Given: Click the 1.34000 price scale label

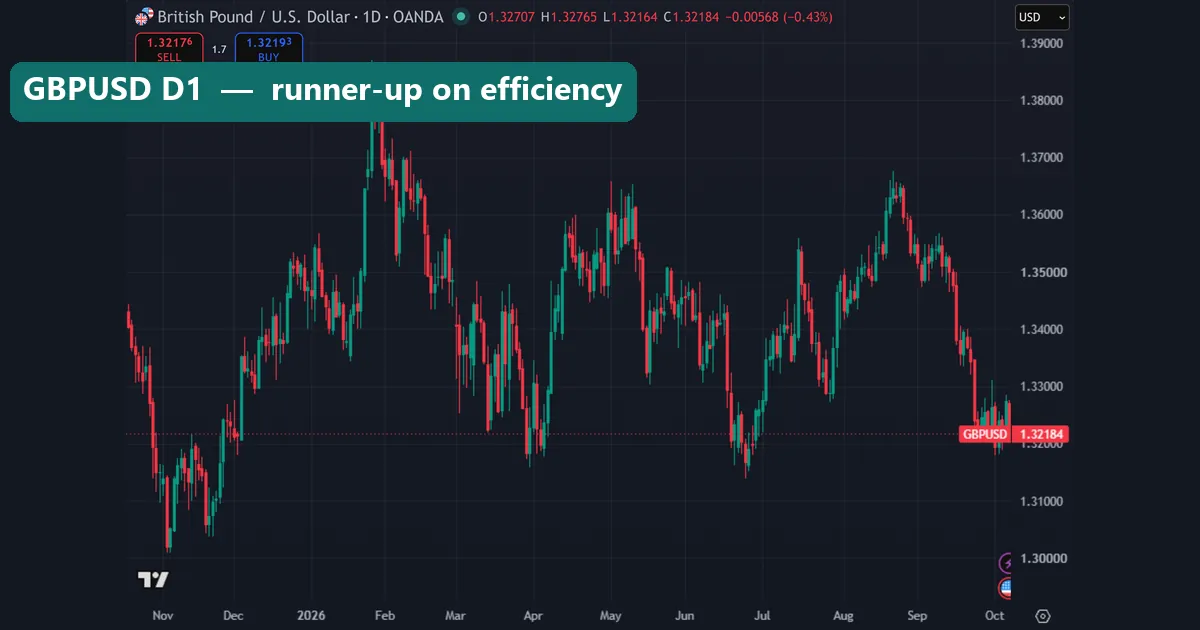Looking at the screenshot, I should coord(1041,329).
